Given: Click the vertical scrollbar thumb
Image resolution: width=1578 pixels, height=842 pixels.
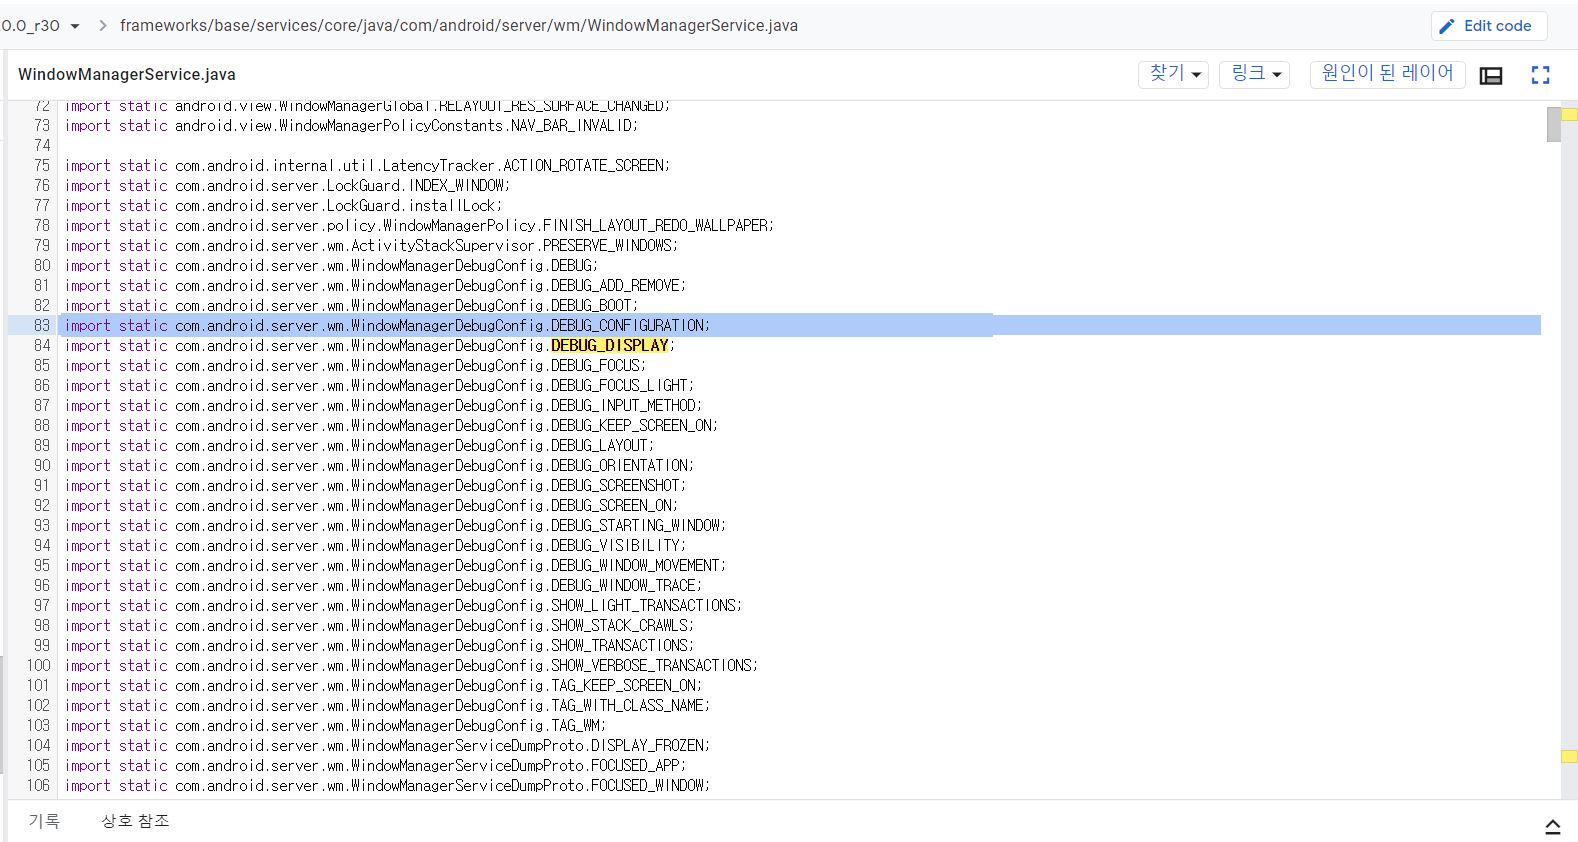Looking at the screenshot, I should [x=1553, y=125].
